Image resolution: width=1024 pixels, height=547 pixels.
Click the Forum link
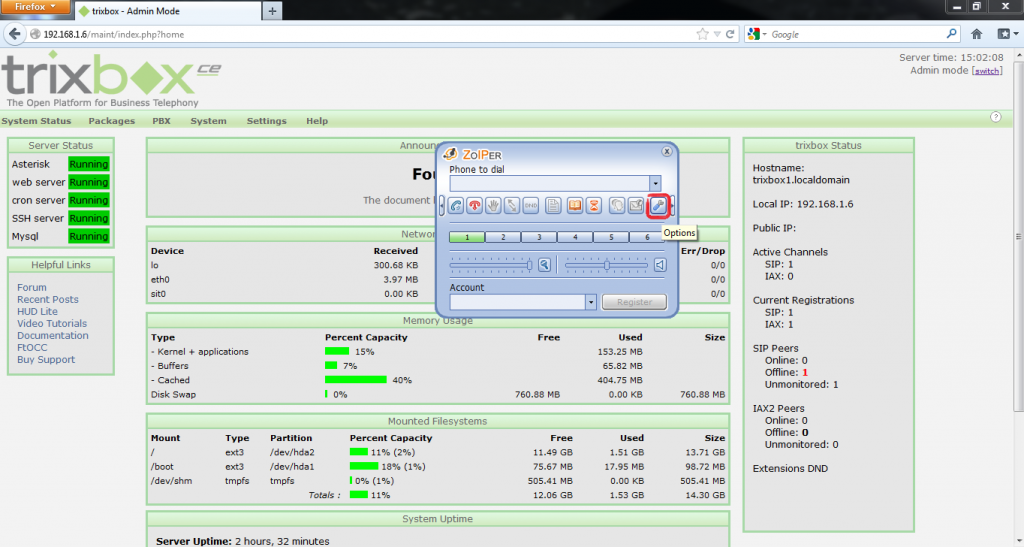(x=31, y=287)
